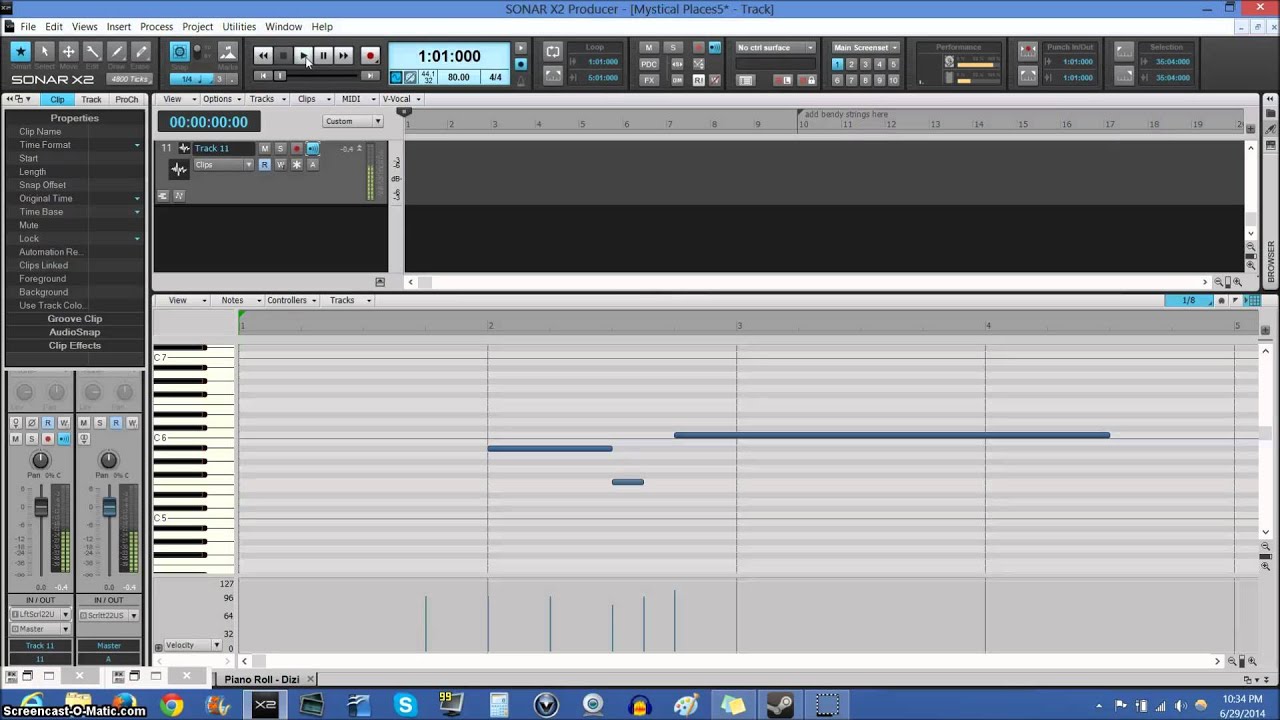Open Skype from the Windows taskbar
Viewport: 1280px width, 720px height.
click(x=405, y=705)
